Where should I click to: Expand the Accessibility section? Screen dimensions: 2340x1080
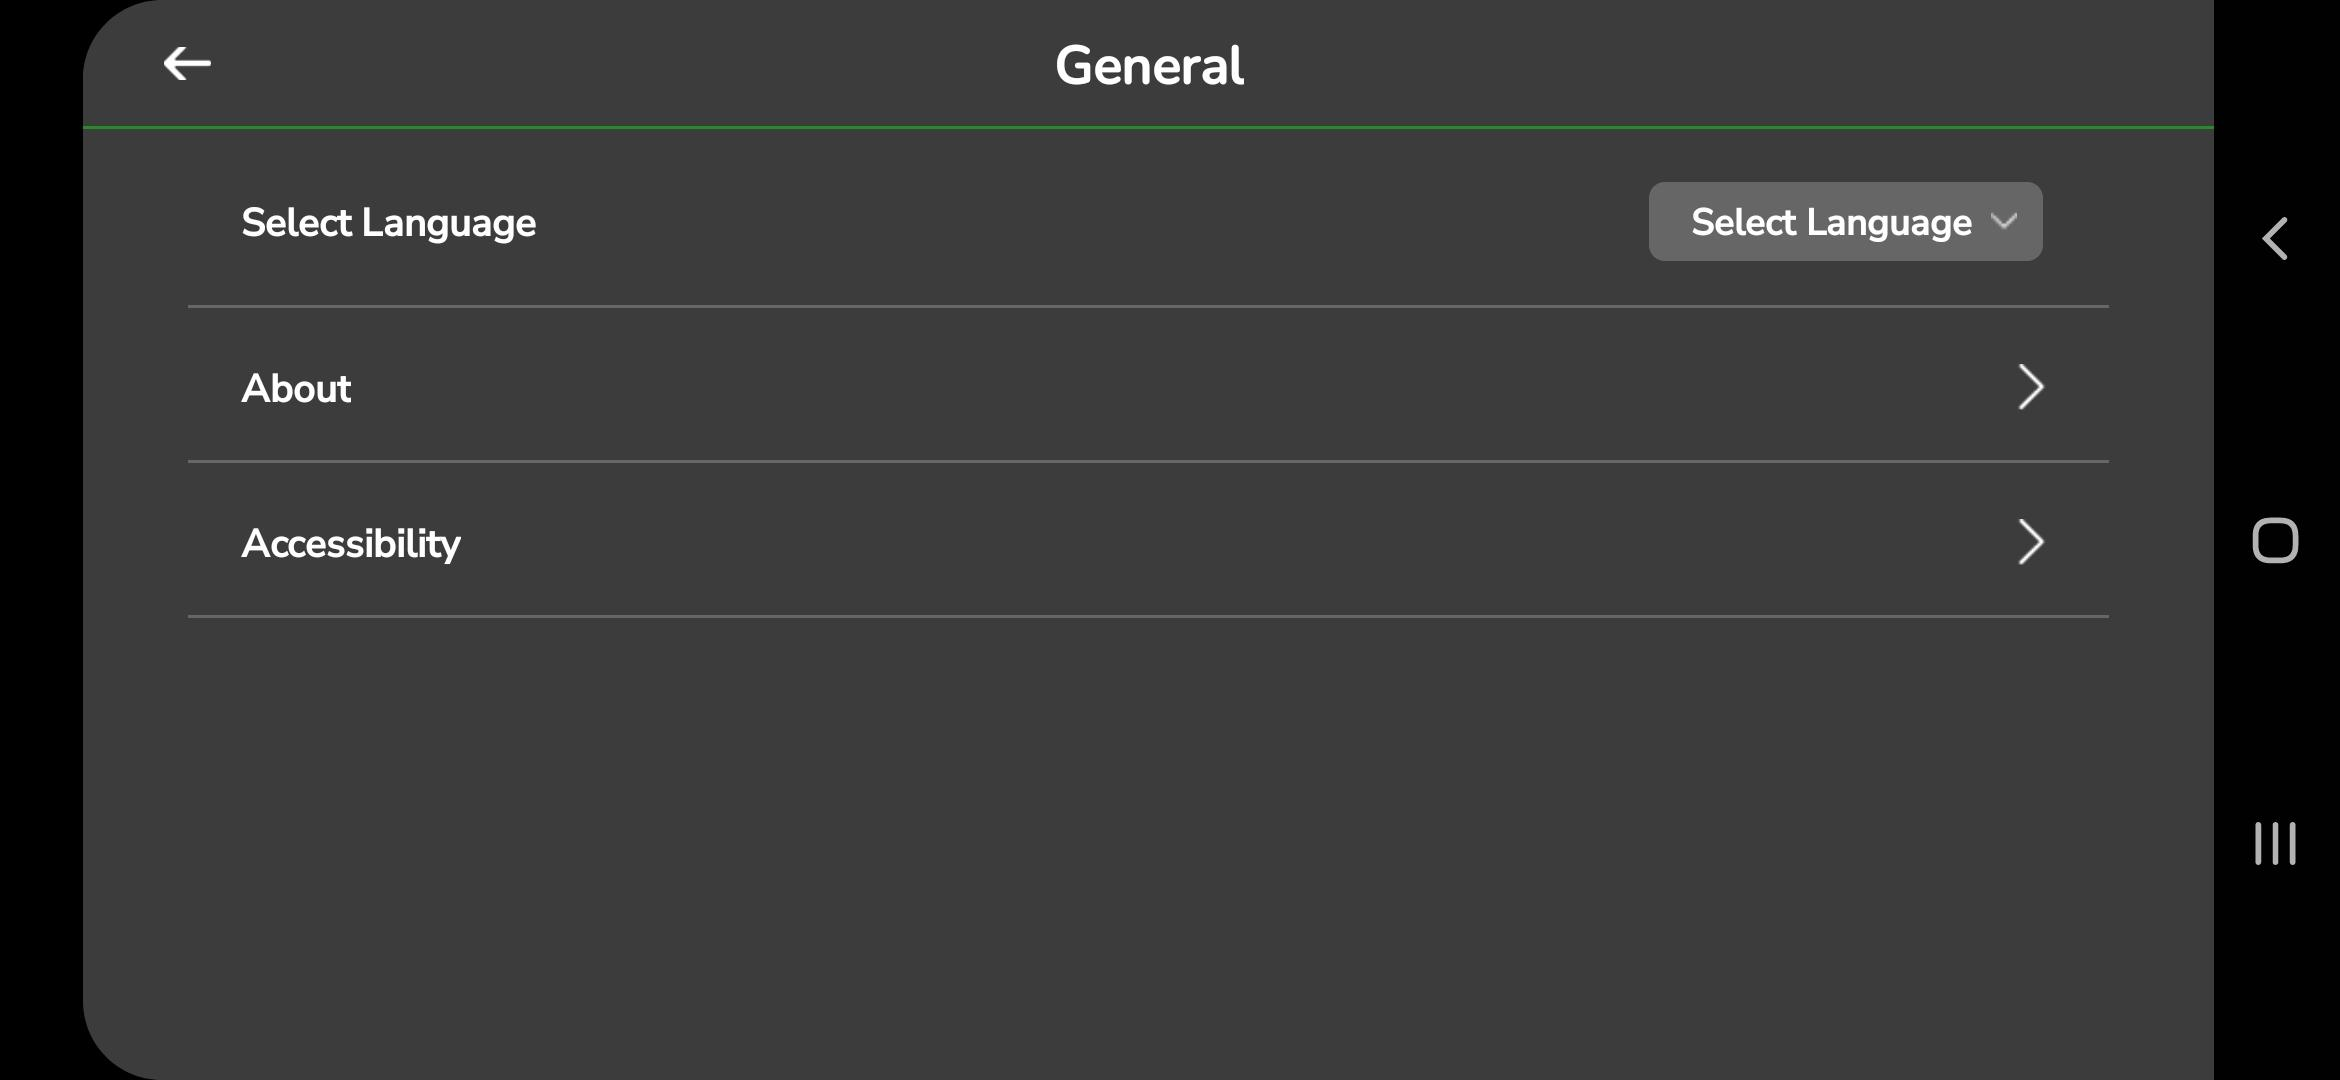1148,542
